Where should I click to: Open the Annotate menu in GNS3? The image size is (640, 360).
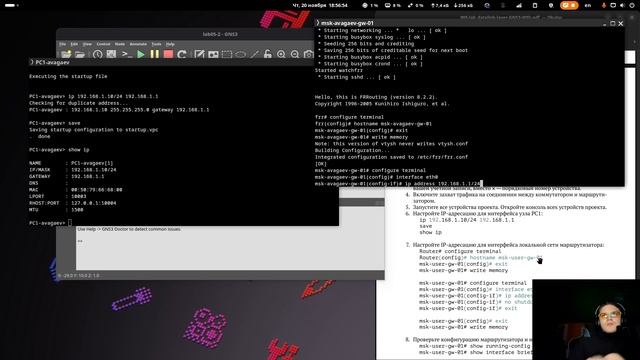(x=138, y=44)
